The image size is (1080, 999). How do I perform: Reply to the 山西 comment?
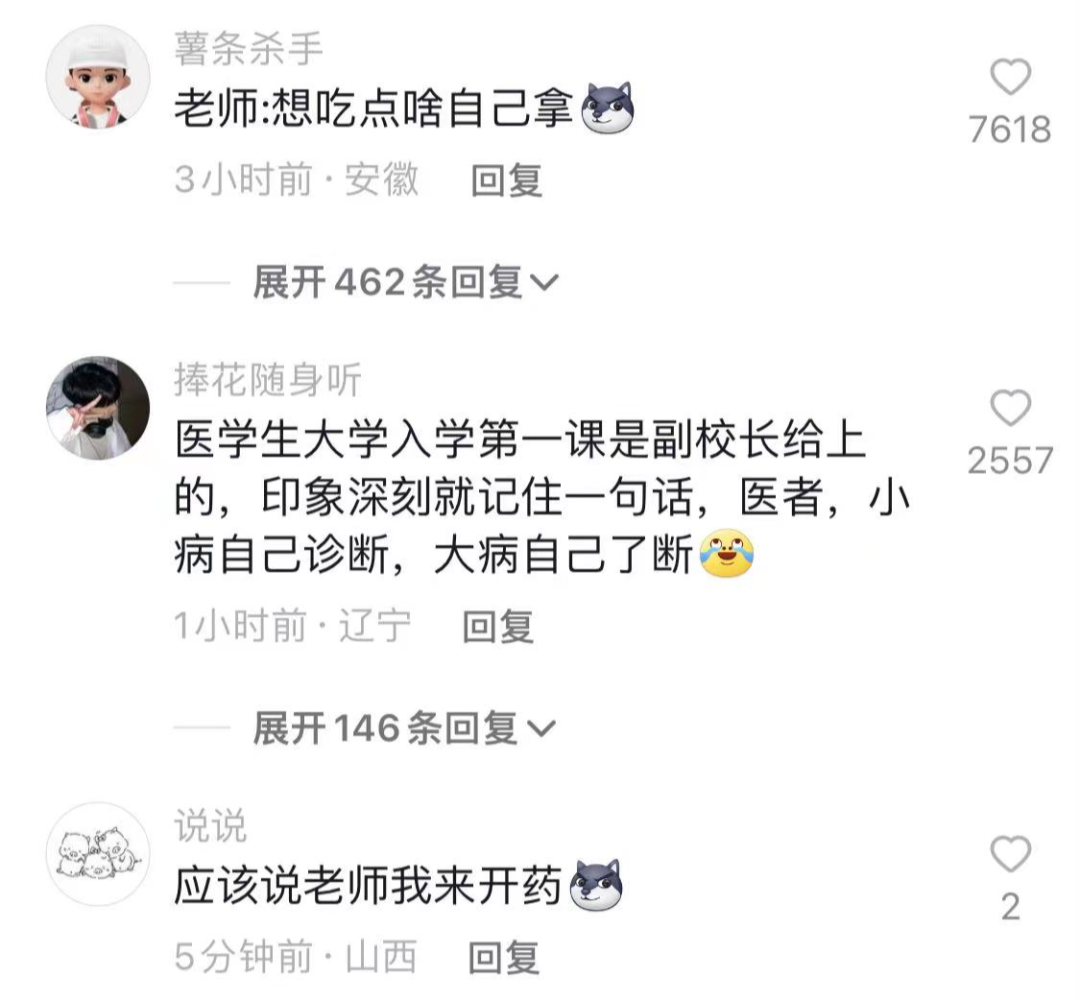(x=503, y=958)
